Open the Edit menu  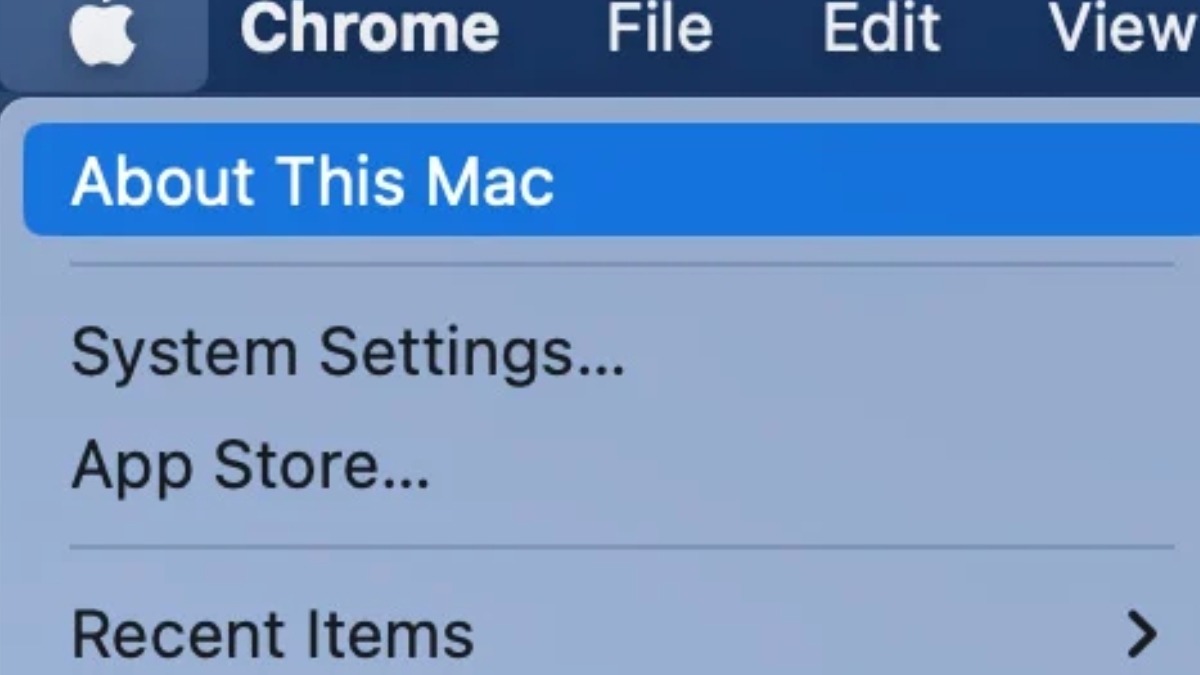coord(881,28)
